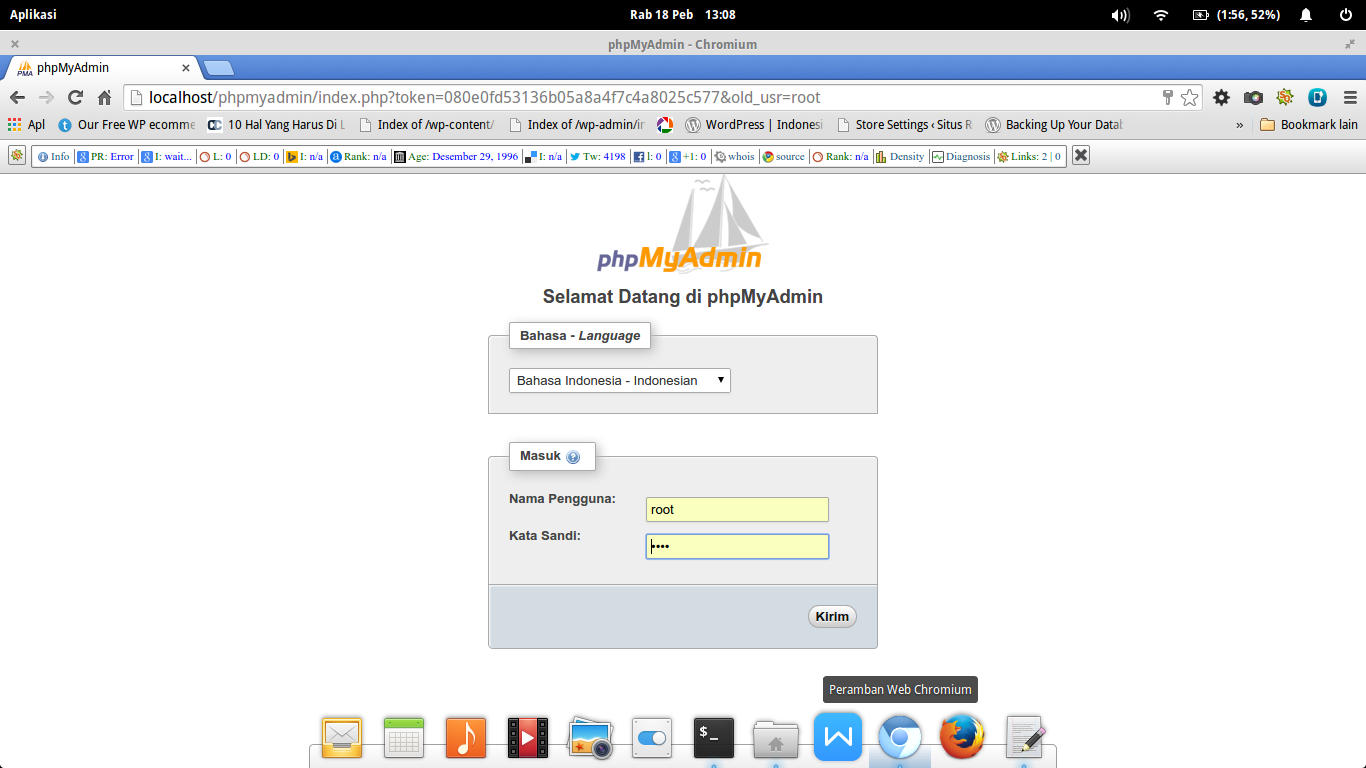This screenshot has height=768, width=1366.
Task: Open the Bookmark lain folder
Action: [x=1309, y=125]
